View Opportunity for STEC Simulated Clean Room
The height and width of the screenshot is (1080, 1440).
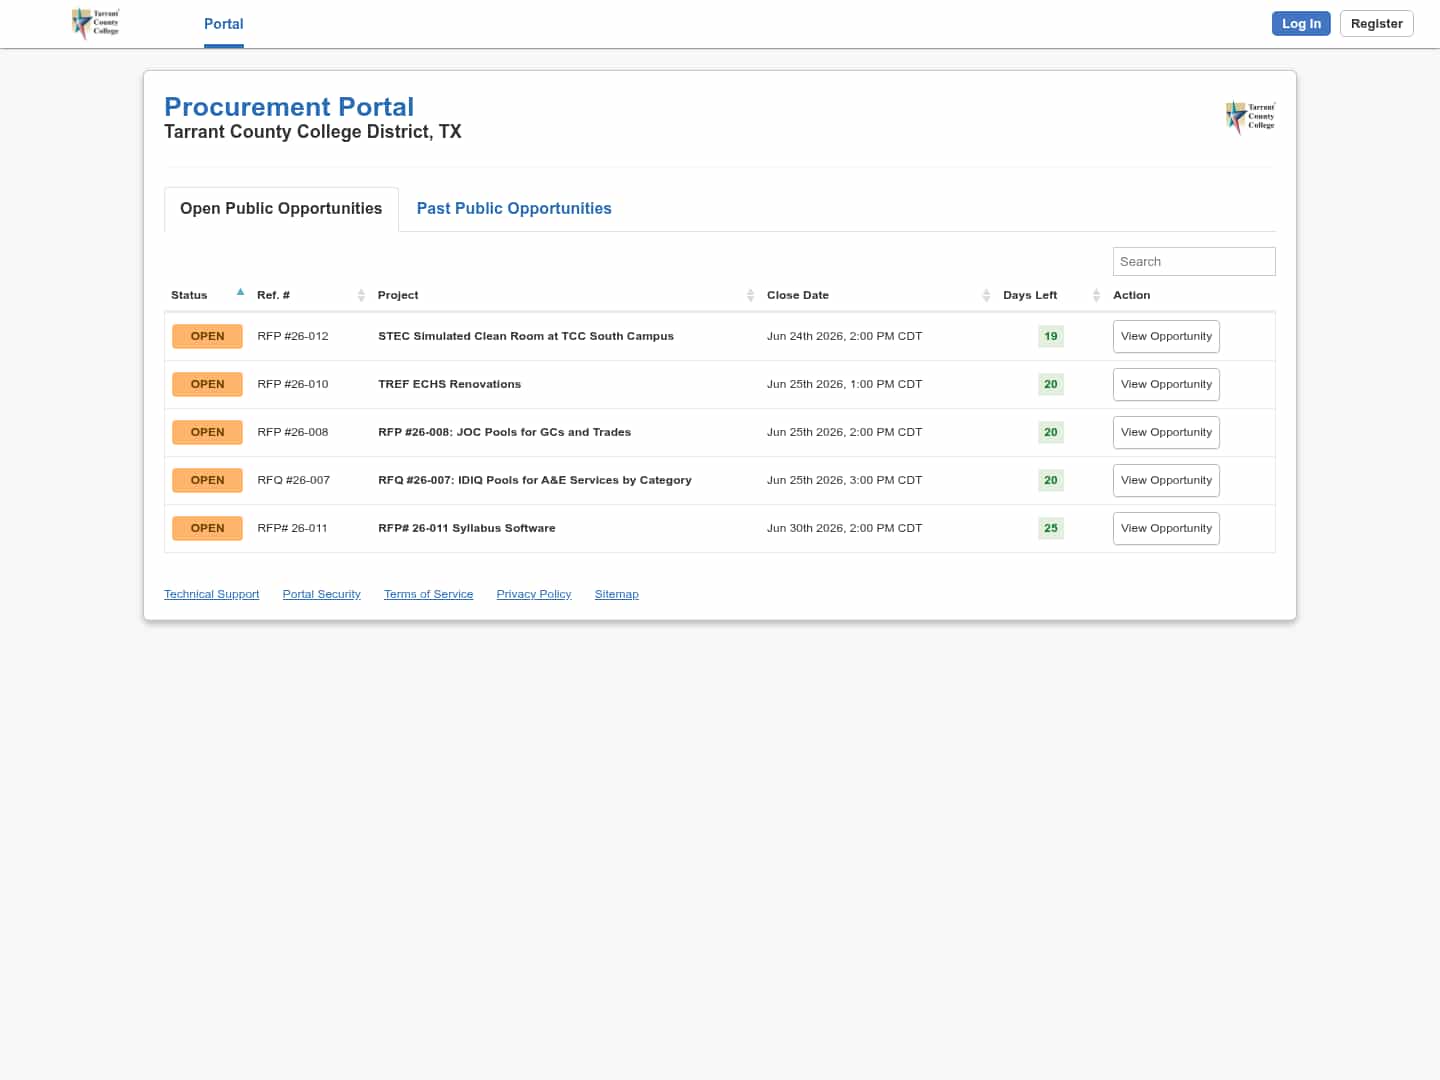pyautogui.click(x=1166, y=336)
